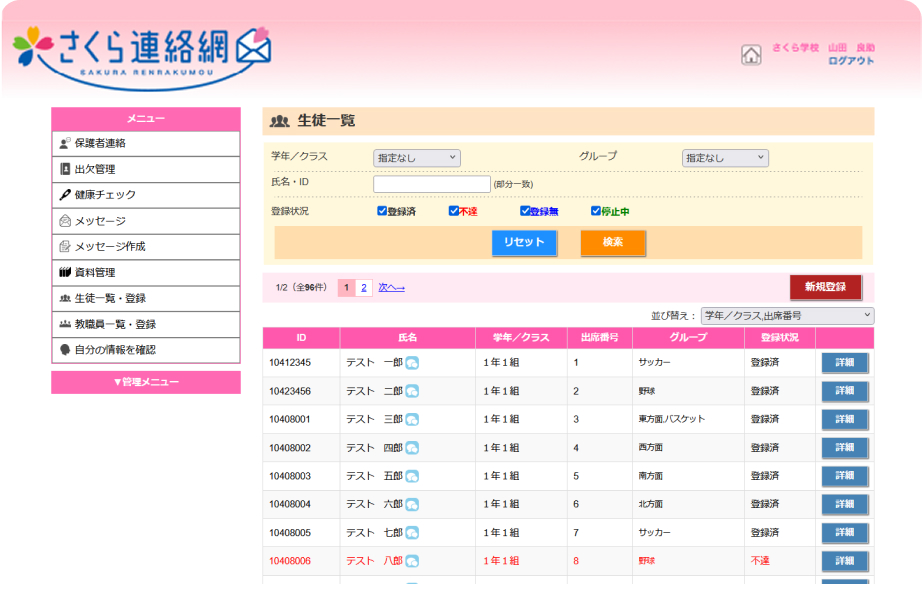Click the 自分の情報を確認 head icon
Screen dimensions: 922x592
pos(65,350)
